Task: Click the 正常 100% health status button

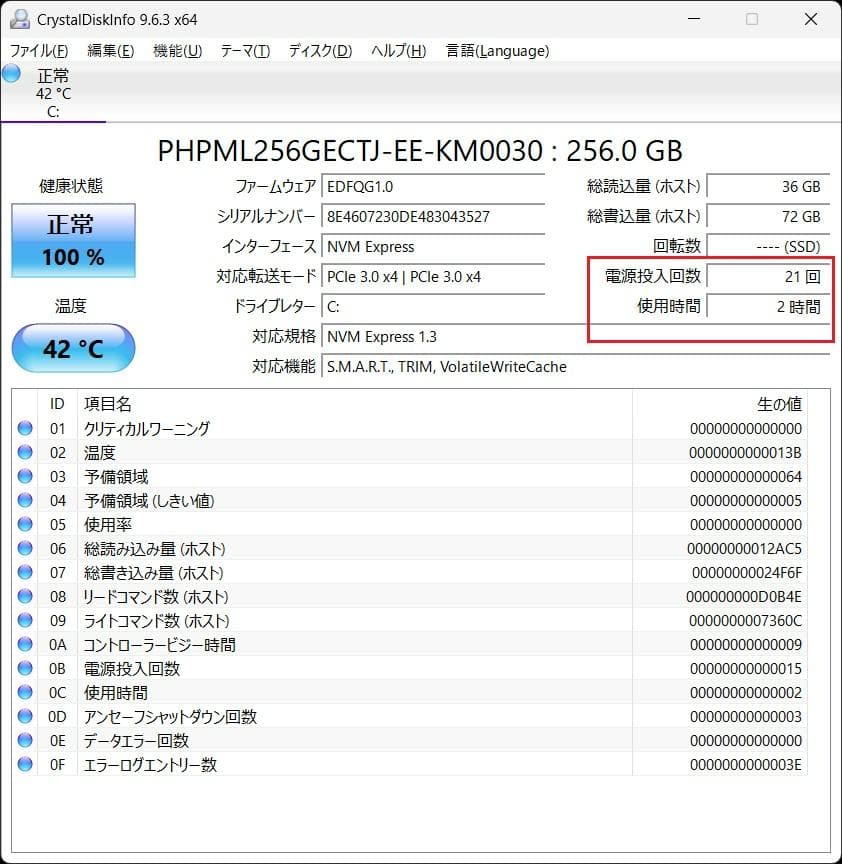Action: pos(72,240)
